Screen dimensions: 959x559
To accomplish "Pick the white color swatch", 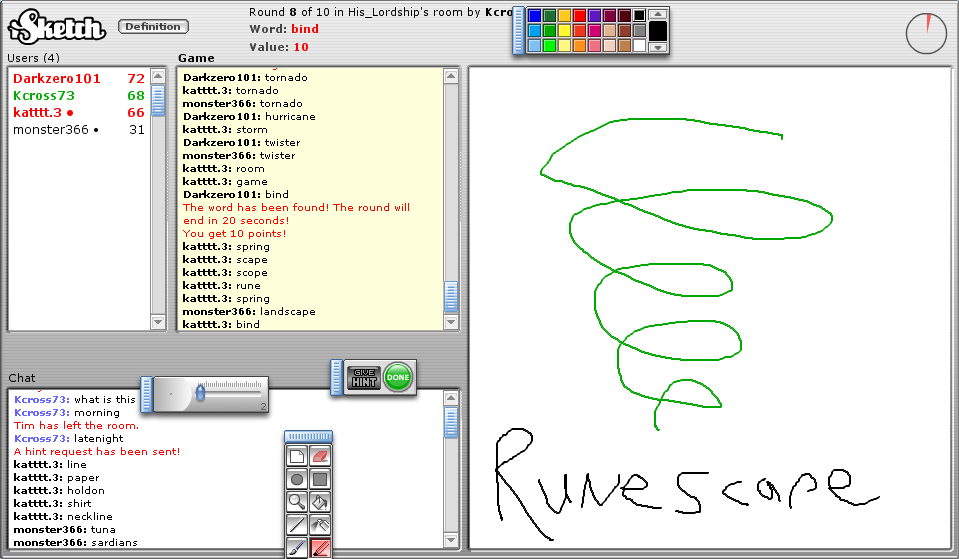I will click(x=639, y=45).
